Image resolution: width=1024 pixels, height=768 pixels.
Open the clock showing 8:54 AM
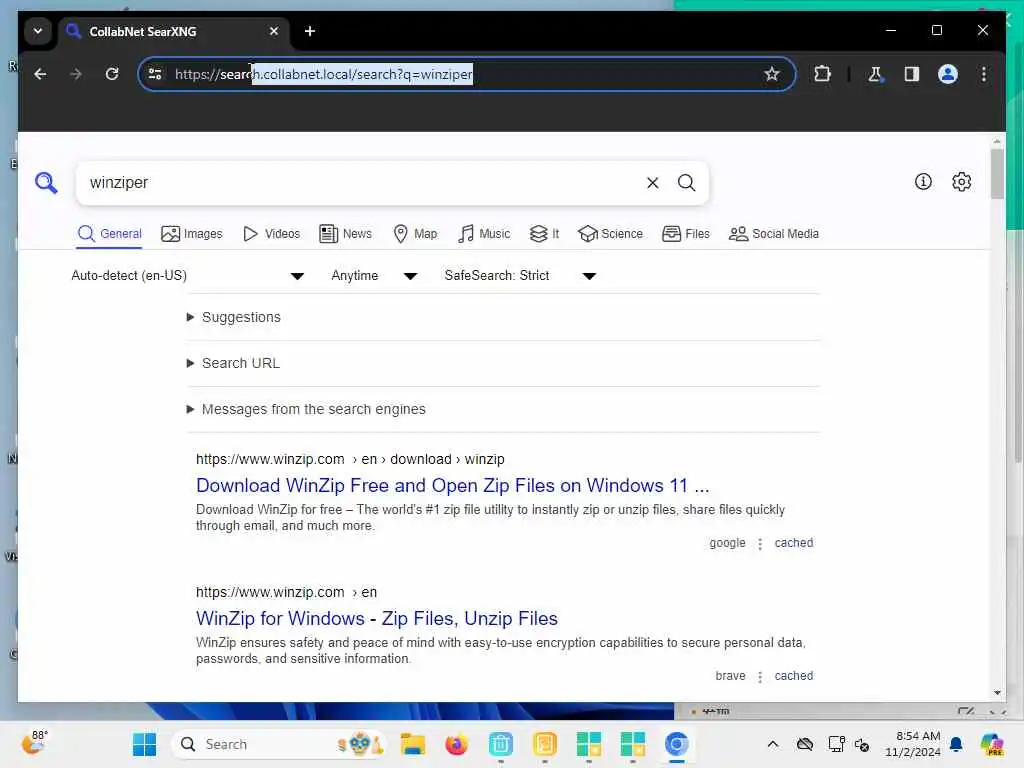(913, 744)
